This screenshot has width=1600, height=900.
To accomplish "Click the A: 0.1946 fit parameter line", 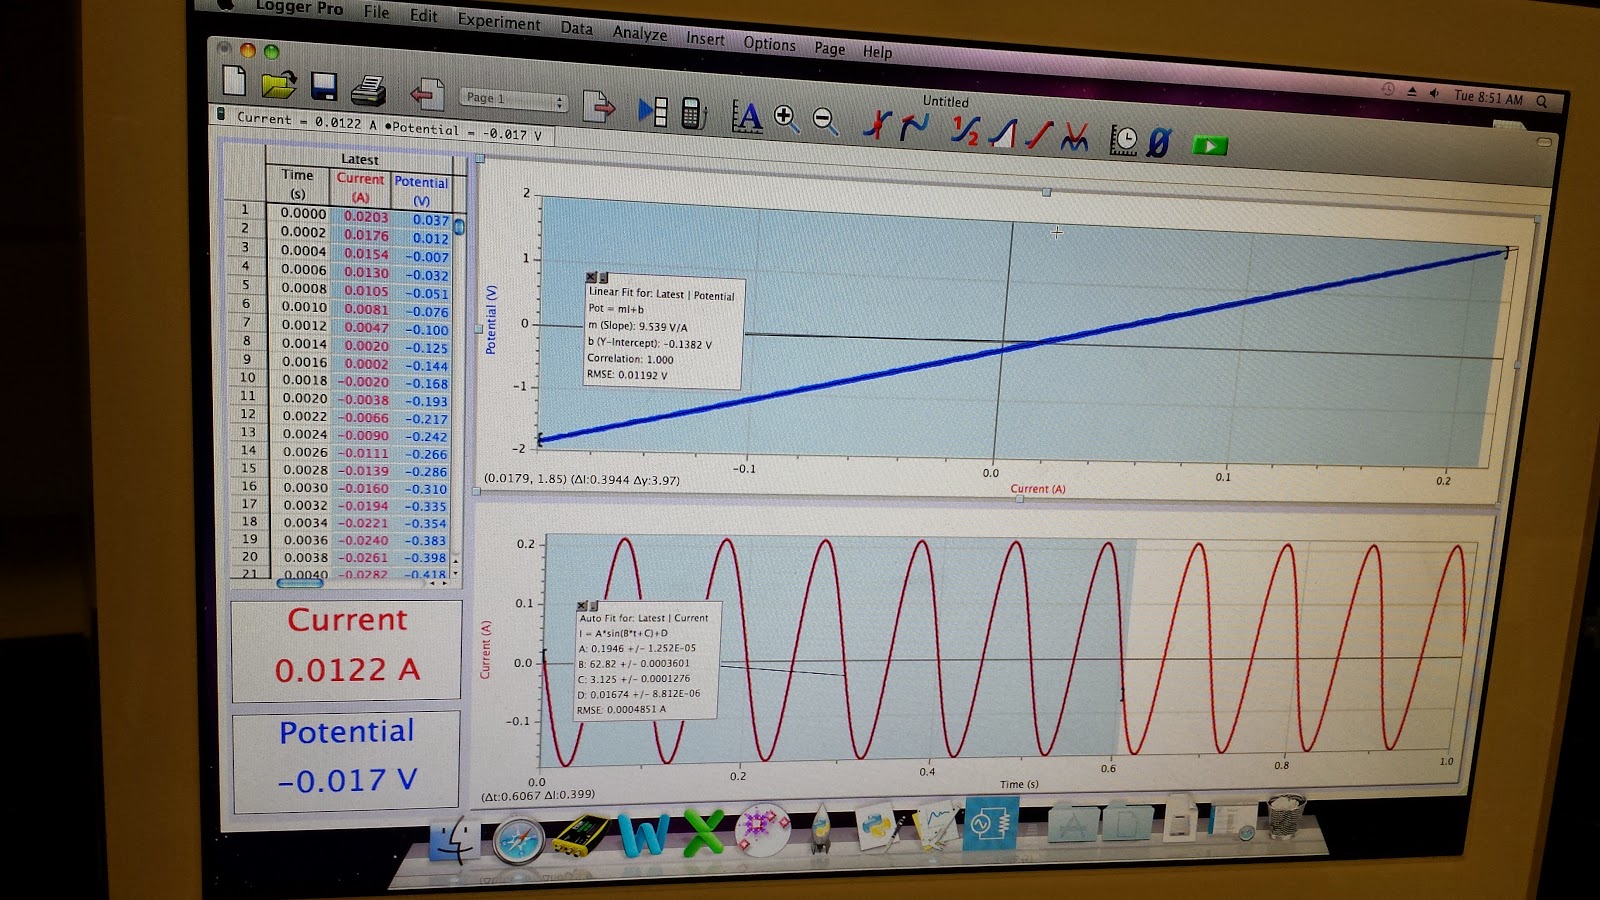I will 637,648.
